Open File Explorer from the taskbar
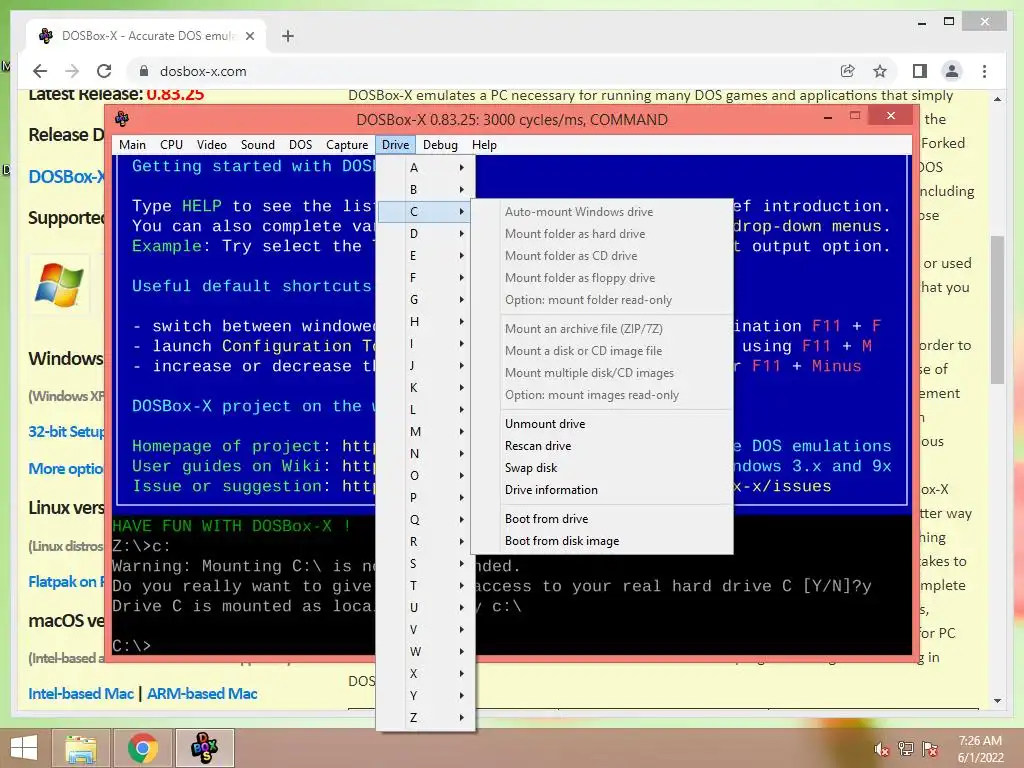Image resolution: width=1024 pixels, height=768 pixels. pyautogui.click(x=81, y=748)
